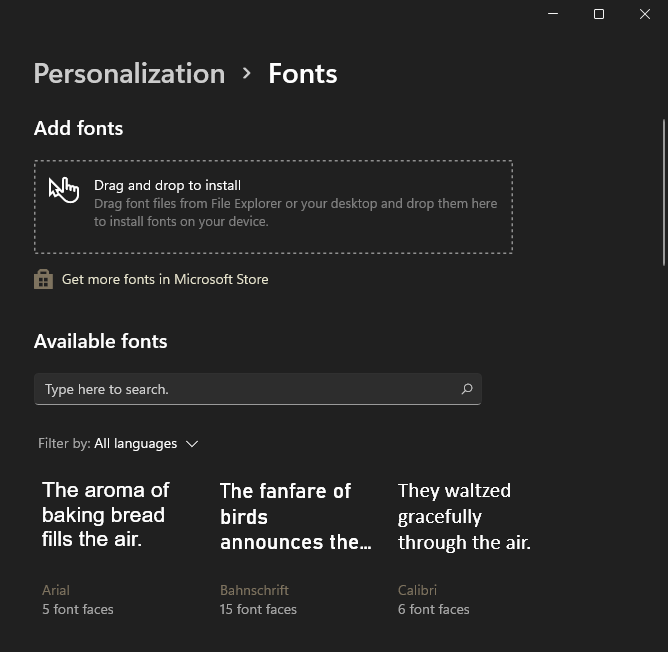The image size is (668, 652).
Task: Click the hand cursor drag-and-drop icon
Action: point(64,189)
